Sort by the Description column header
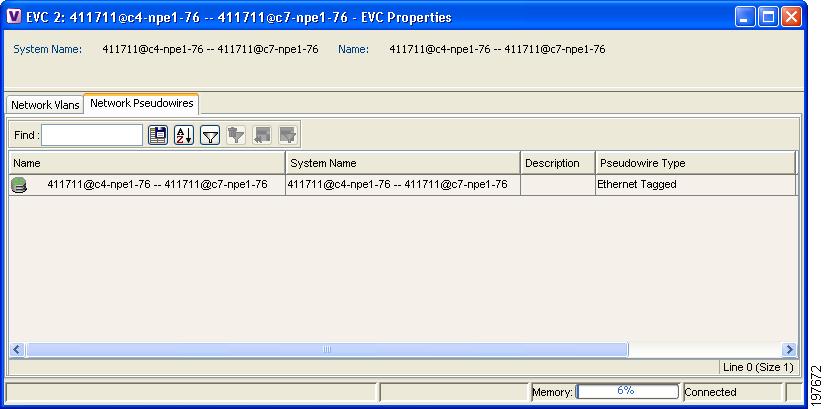Screen dimensions: 824x409 click(x=558, y=163)
